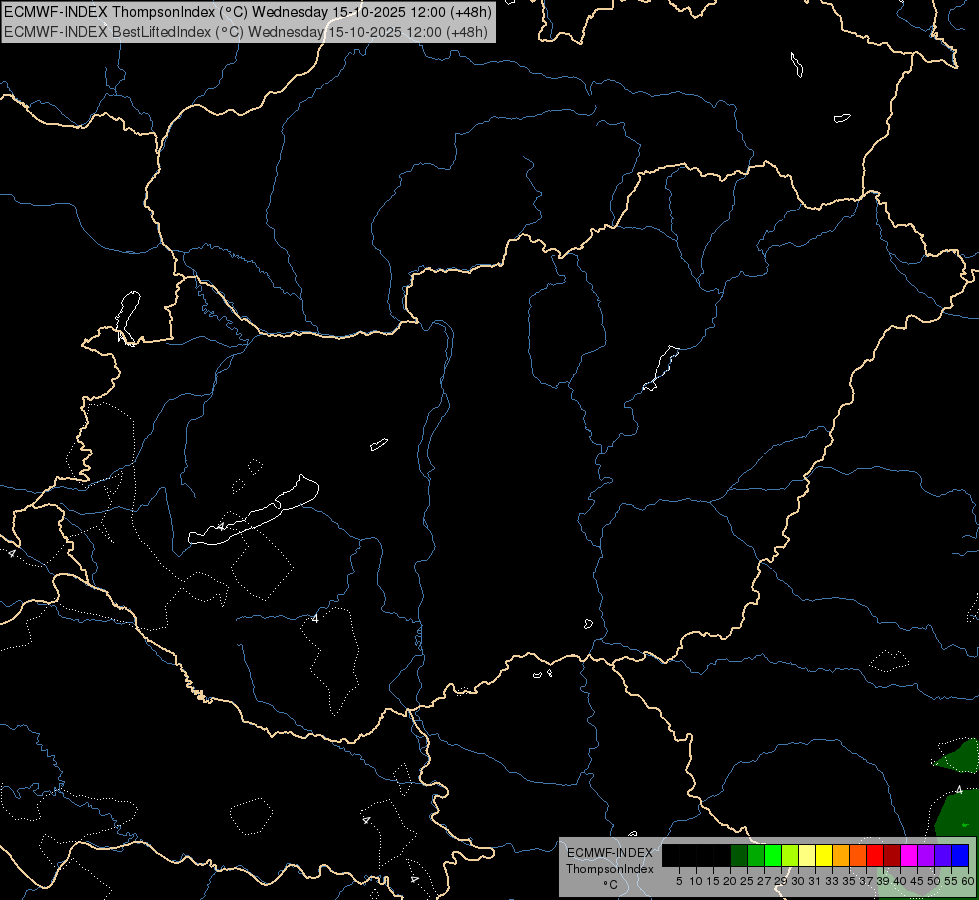Click the BestLiftedIndex title line
Screen dimensions: 979x900
(x=246, y=32)
